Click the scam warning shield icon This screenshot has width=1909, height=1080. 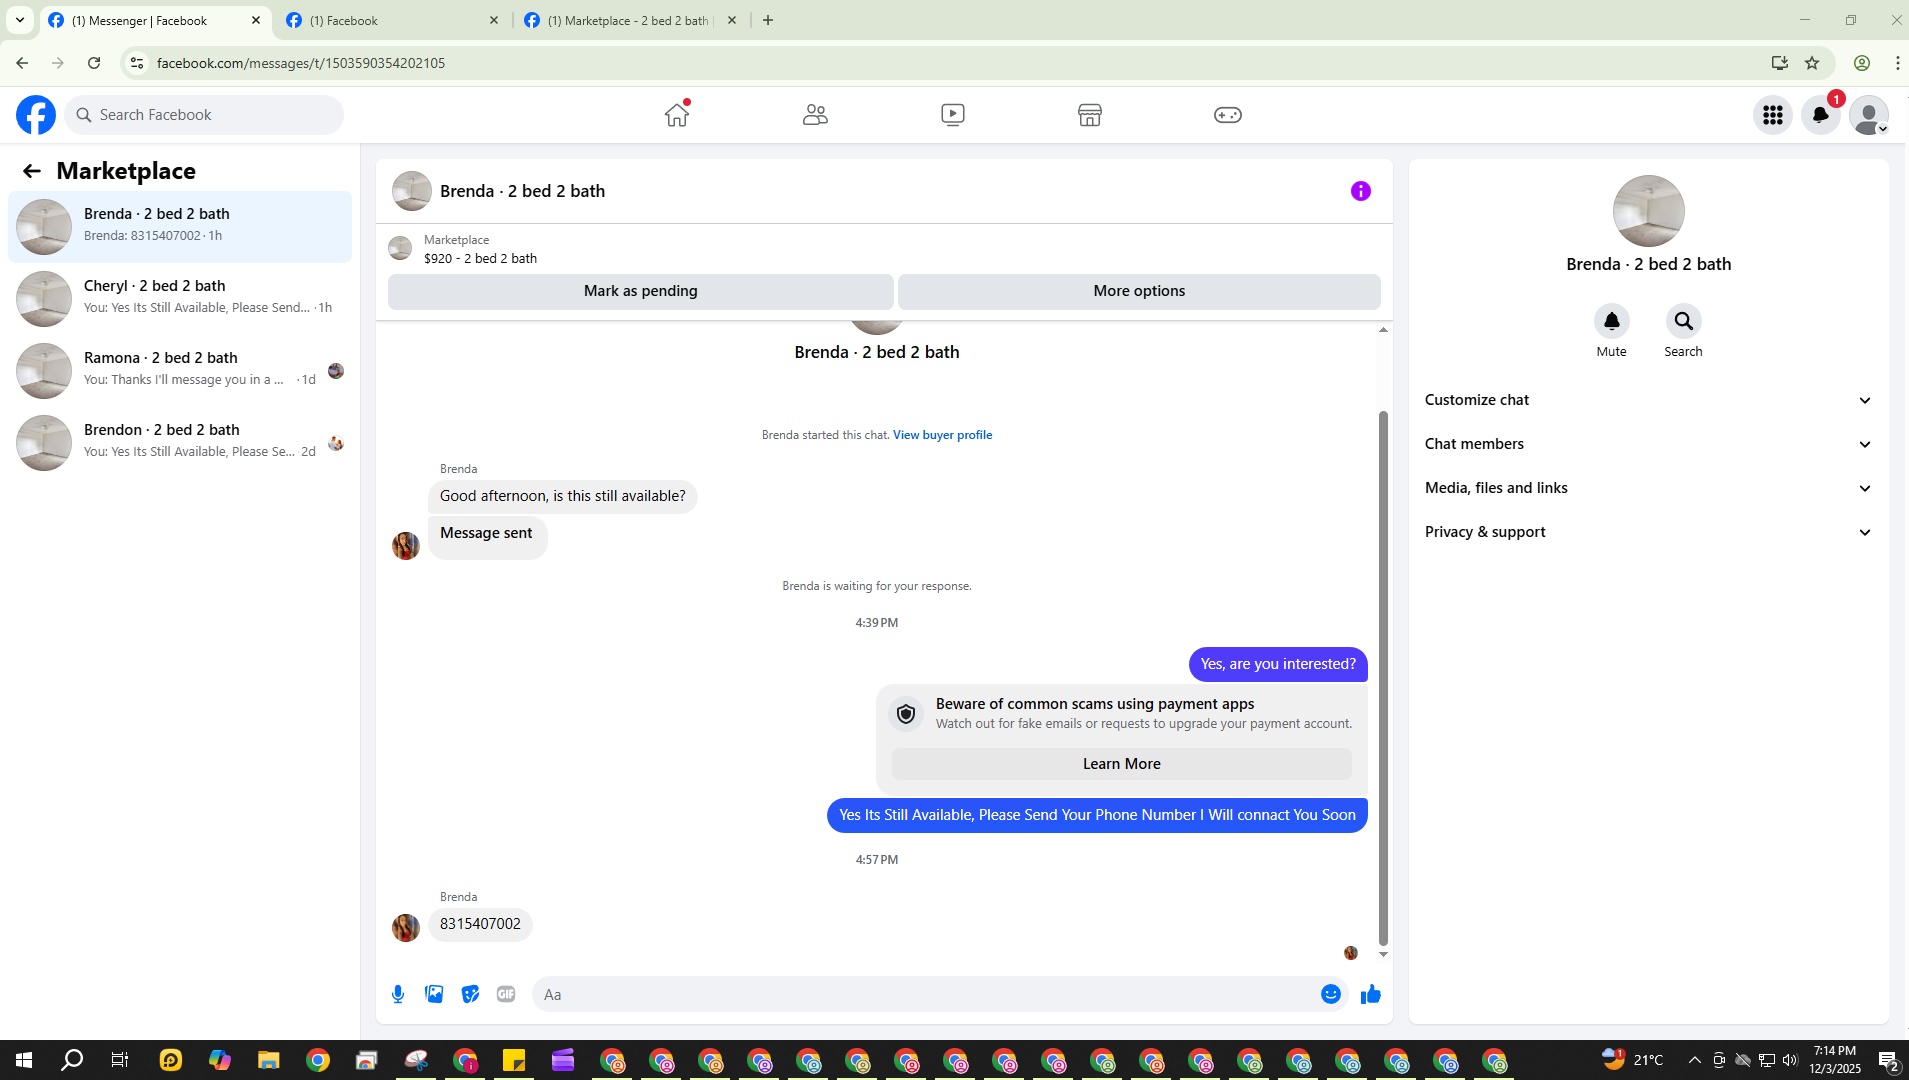point(906,714)
